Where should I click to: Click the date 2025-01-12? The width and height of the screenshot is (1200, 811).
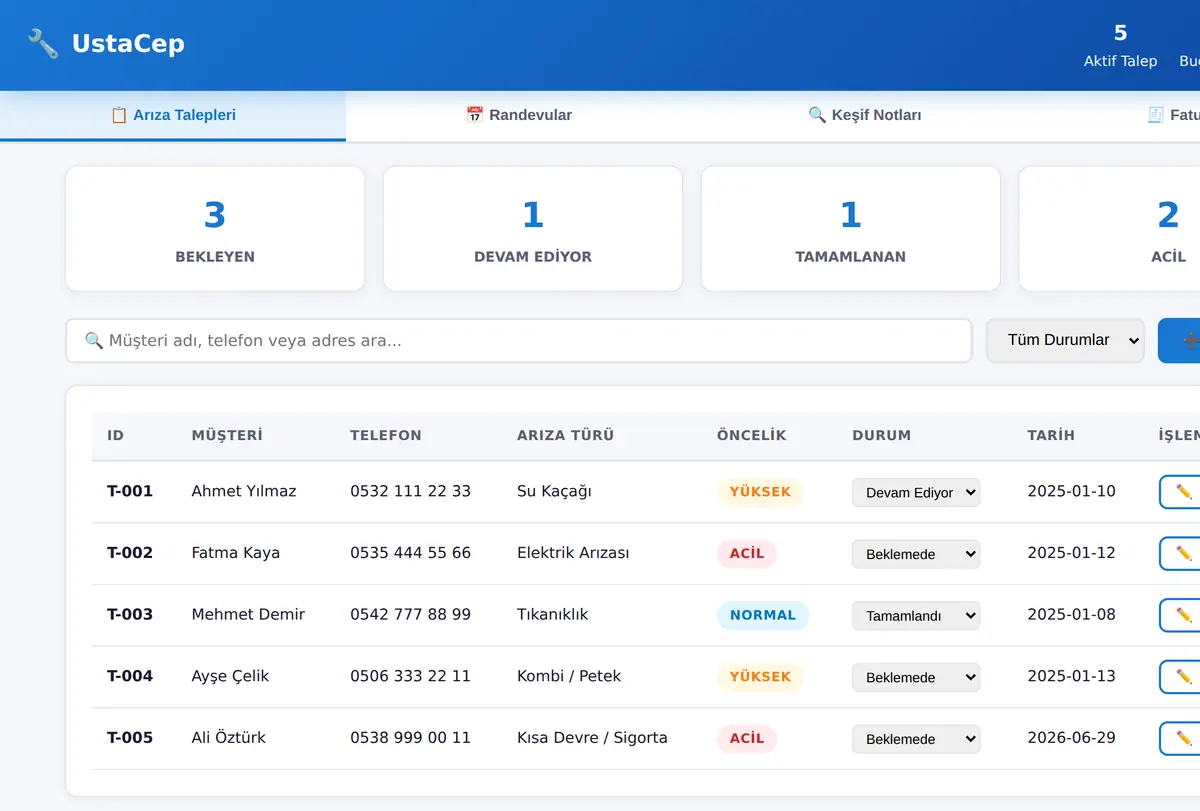pos(1071,553)
